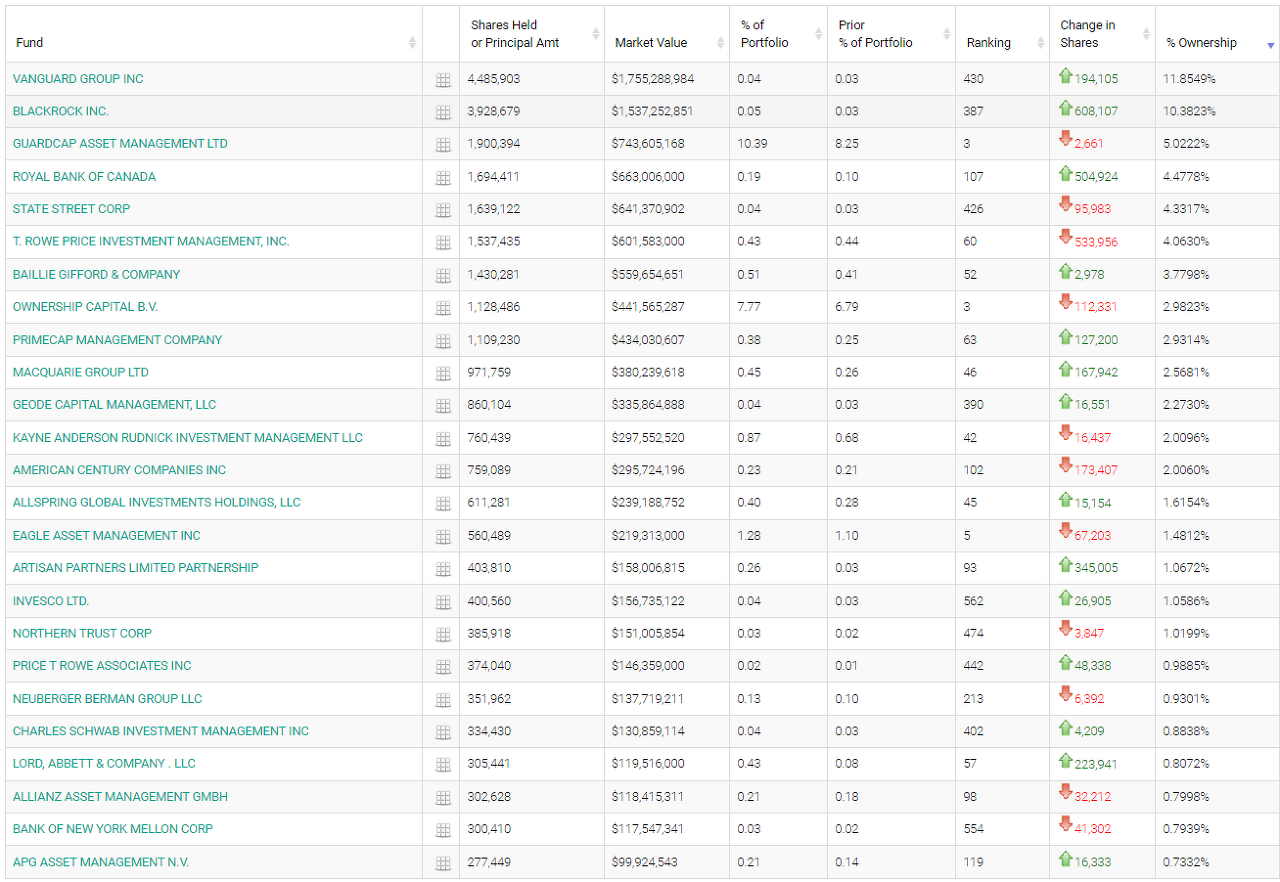Open STATE STREET CORP fund link

71,209
